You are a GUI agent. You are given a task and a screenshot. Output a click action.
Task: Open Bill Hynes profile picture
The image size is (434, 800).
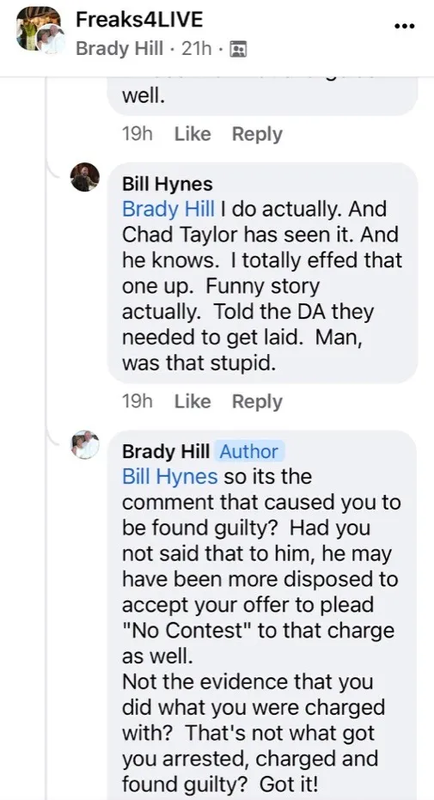pos(85,177)
